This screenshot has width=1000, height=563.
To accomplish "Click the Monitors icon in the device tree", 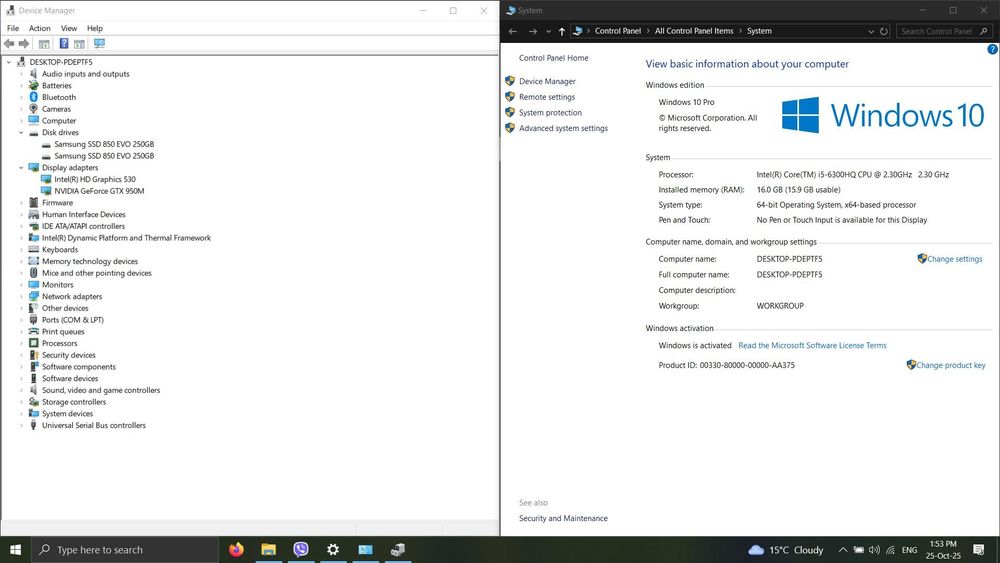I will [x=34, y=284].
